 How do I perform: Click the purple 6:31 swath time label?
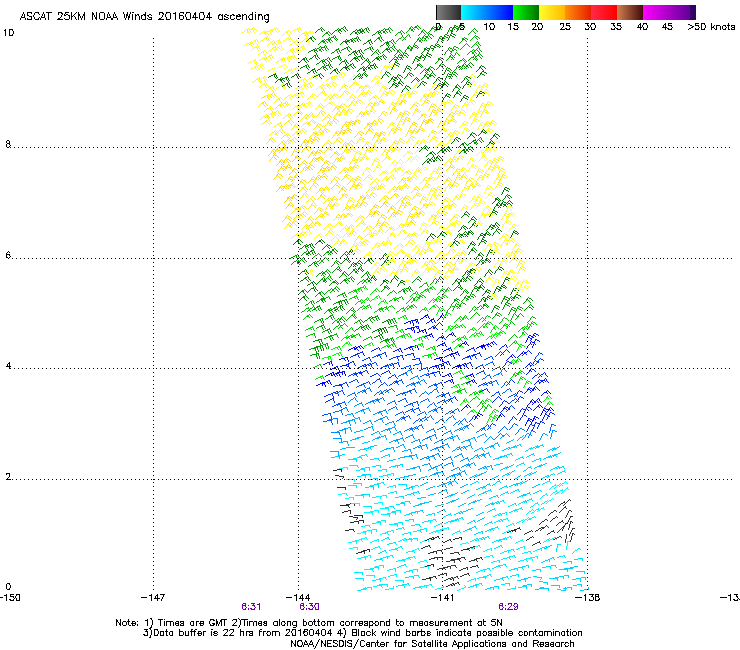pyautogui.click(x=251, y=607)
